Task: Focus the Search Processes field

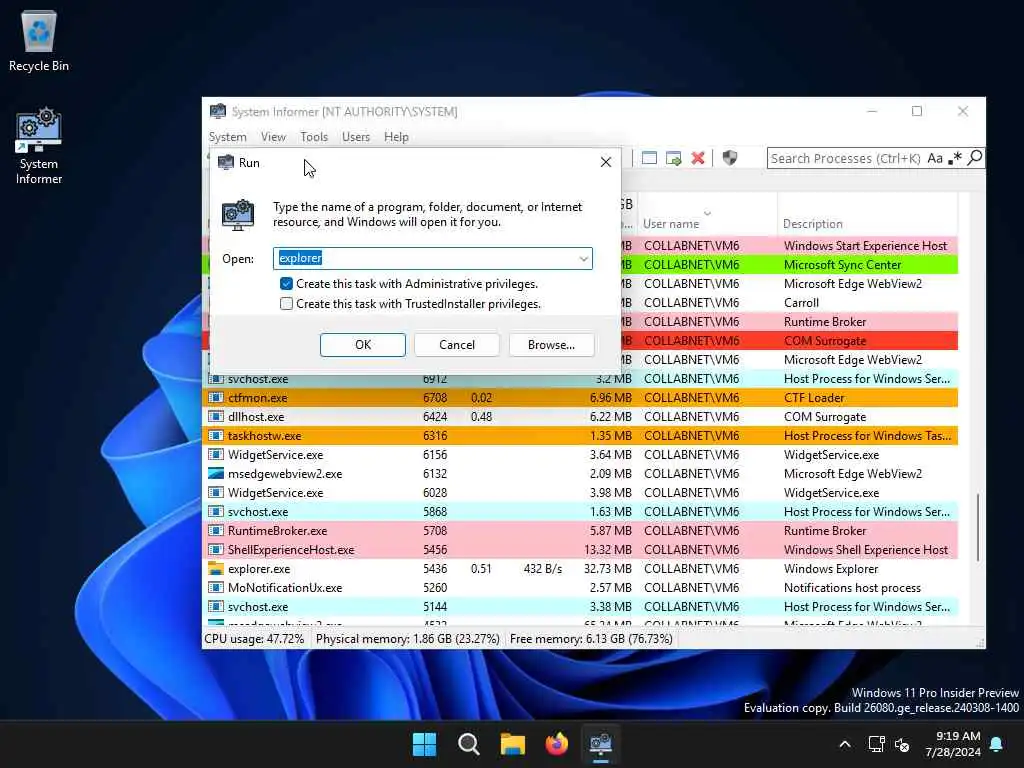Action: [x=845, y=158]
